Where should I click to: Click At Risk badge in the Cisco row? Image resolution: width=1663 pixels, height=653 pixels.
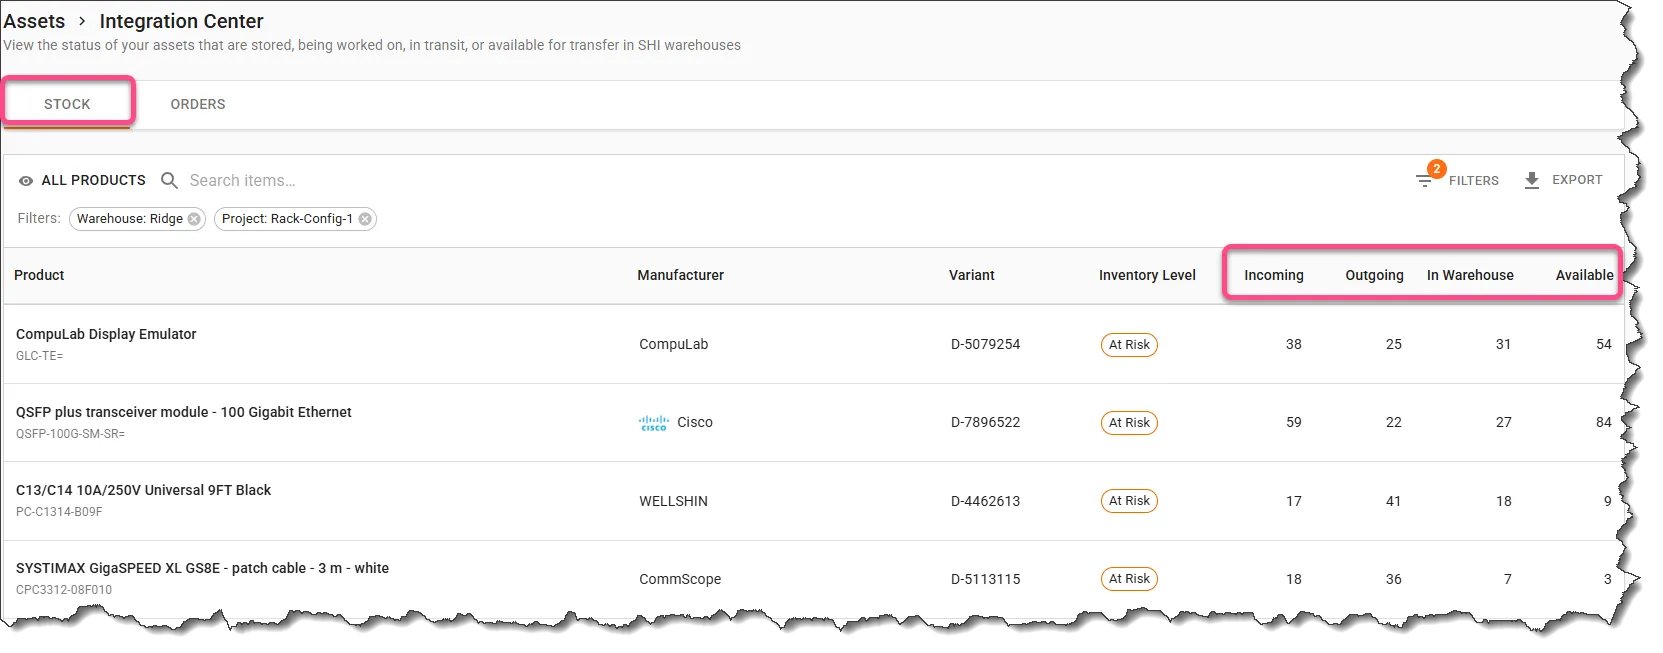[x=1129, y=423]
